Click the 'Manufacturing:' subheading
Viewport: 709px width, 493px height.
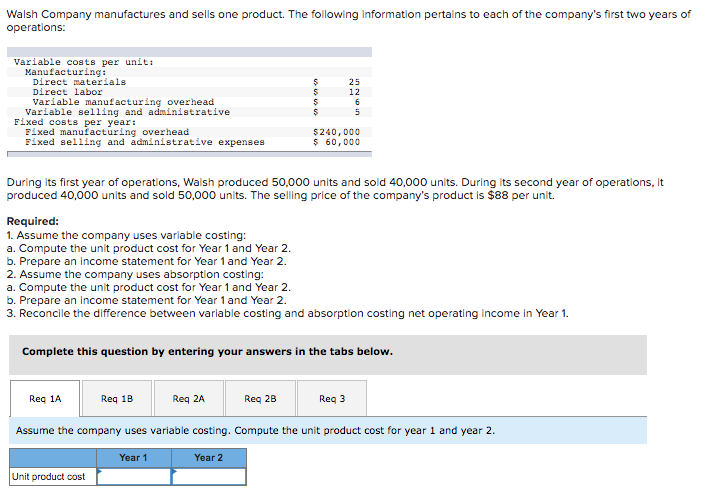click(x=66, y=72)
